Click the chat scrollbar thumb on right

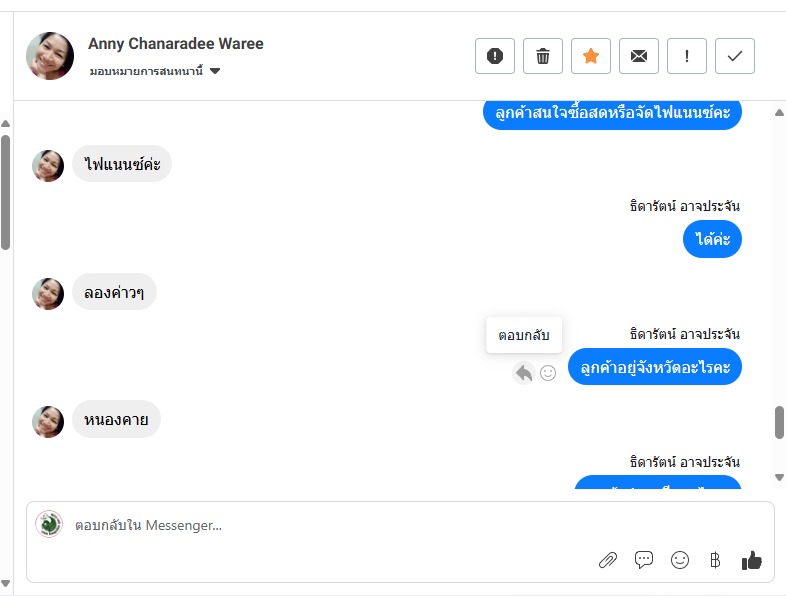click(x=779, y=422)
